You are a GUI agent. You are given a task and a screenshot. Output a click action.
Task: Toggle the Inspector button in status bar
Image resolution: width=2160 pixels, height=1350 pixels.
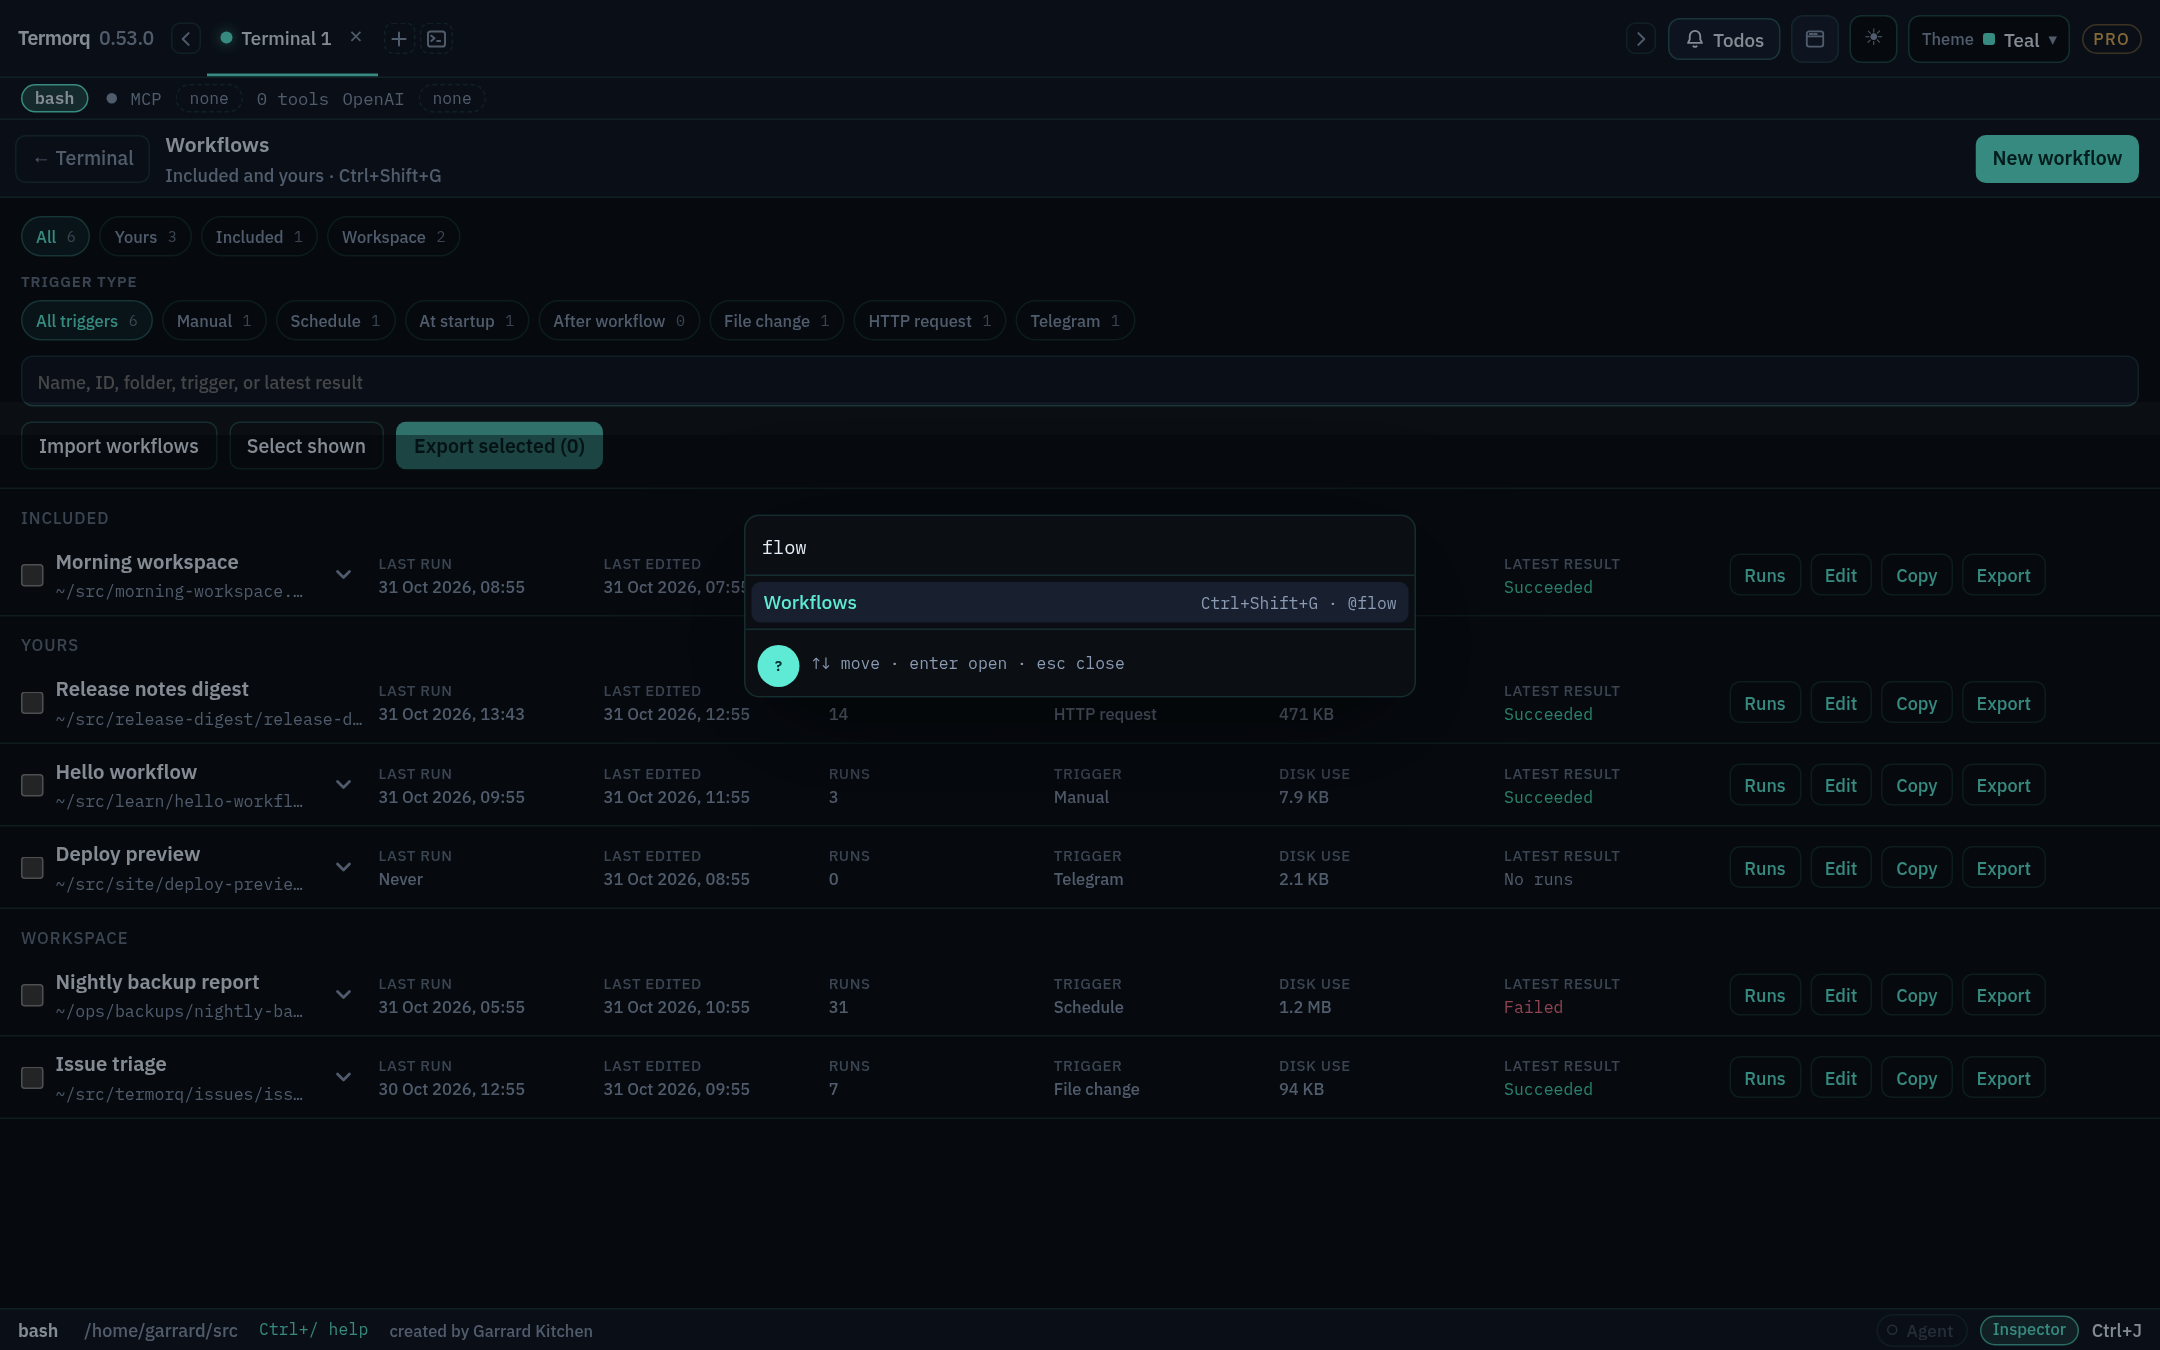point(2028,1330)
